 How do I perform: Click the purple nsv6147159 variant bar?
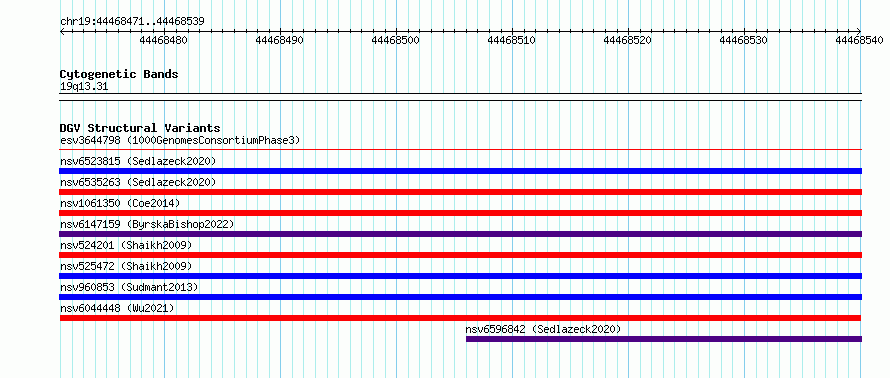pos(461,234)
